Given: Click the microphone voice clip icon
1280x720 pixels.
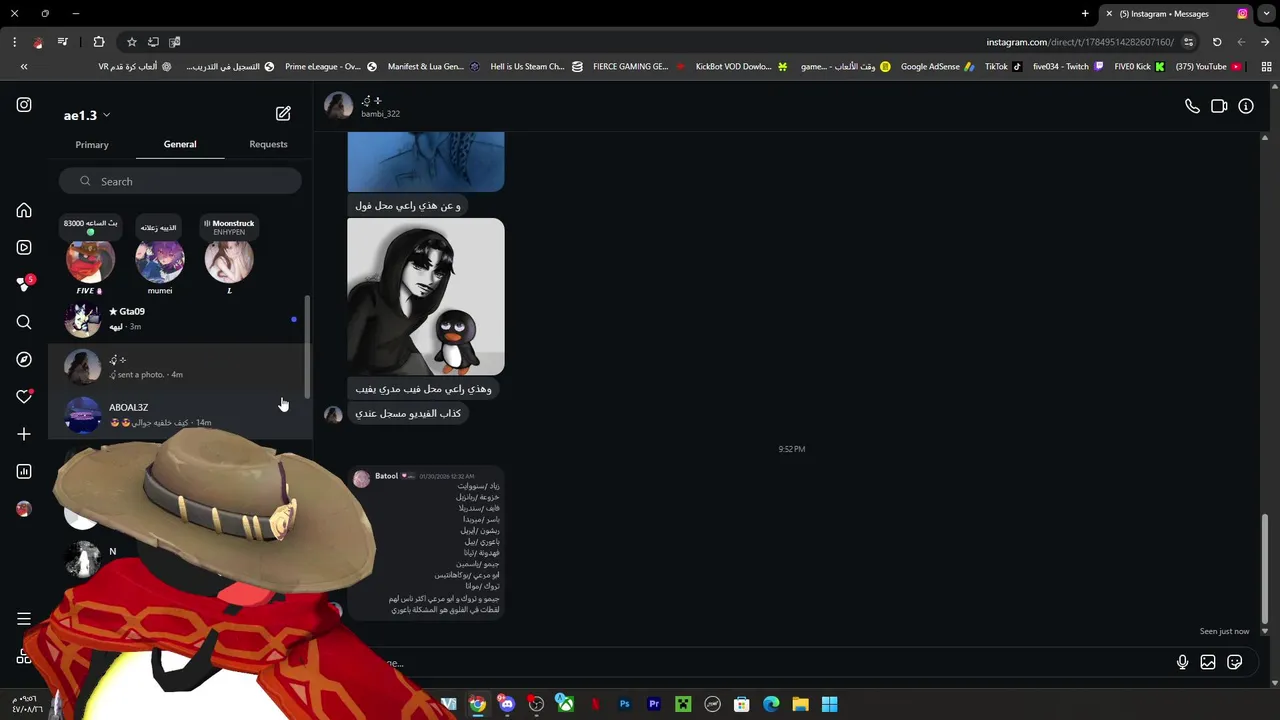Looking at the screenshot, I should [1182, 662].
